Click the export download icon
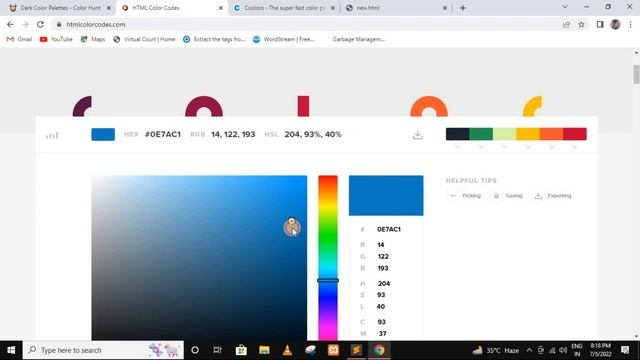 (418, 135)
